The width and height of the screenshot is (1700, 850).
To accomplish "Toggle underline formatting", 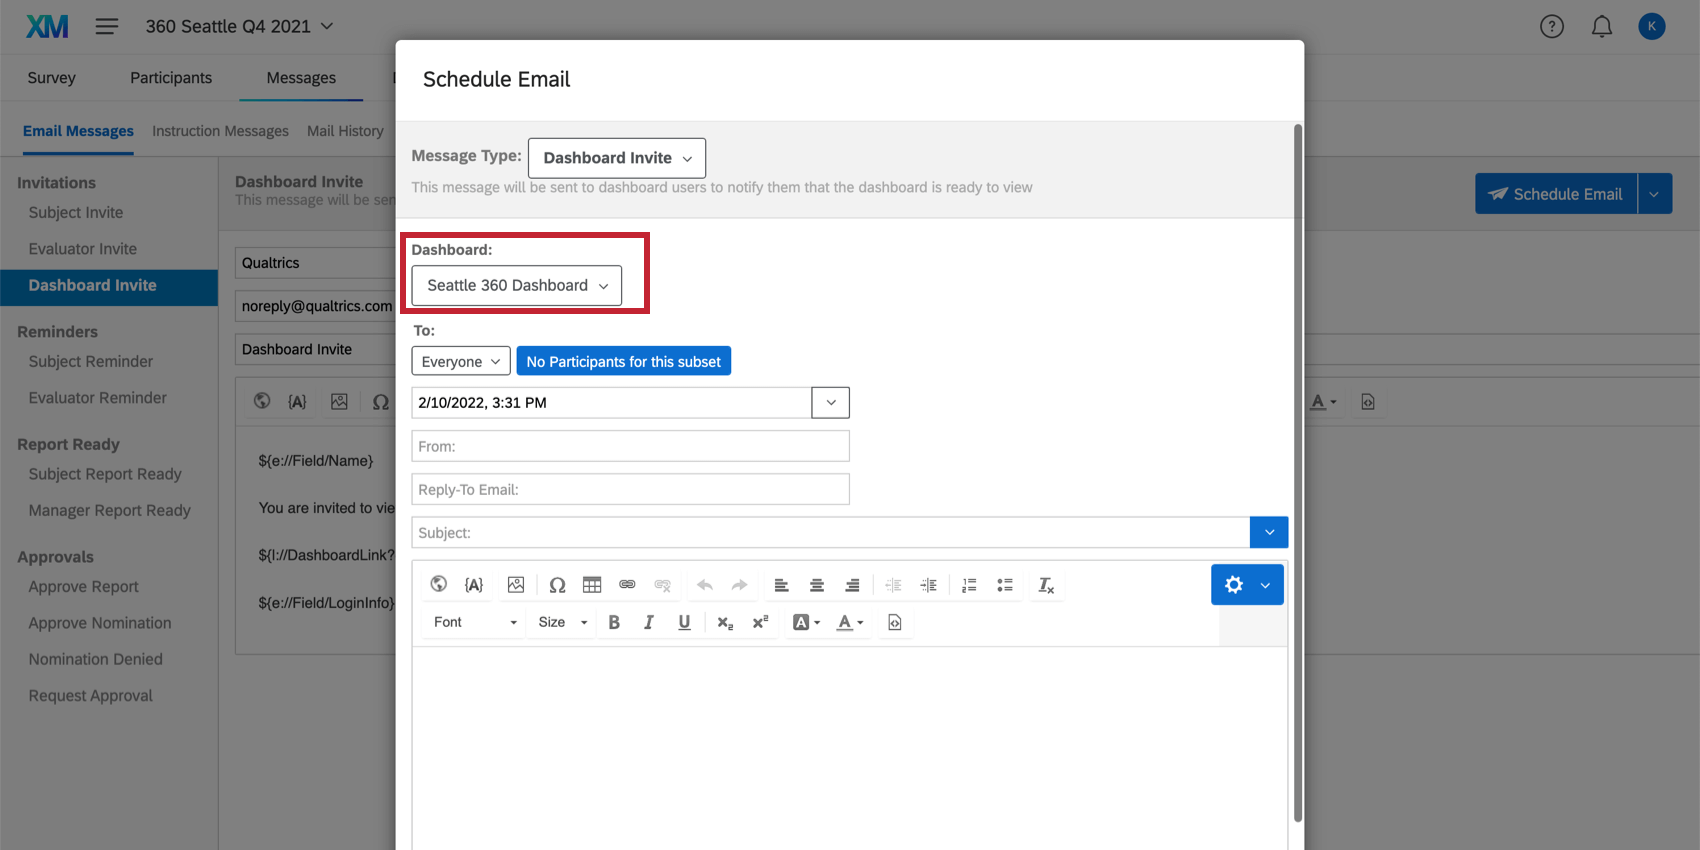I will 684,622.
